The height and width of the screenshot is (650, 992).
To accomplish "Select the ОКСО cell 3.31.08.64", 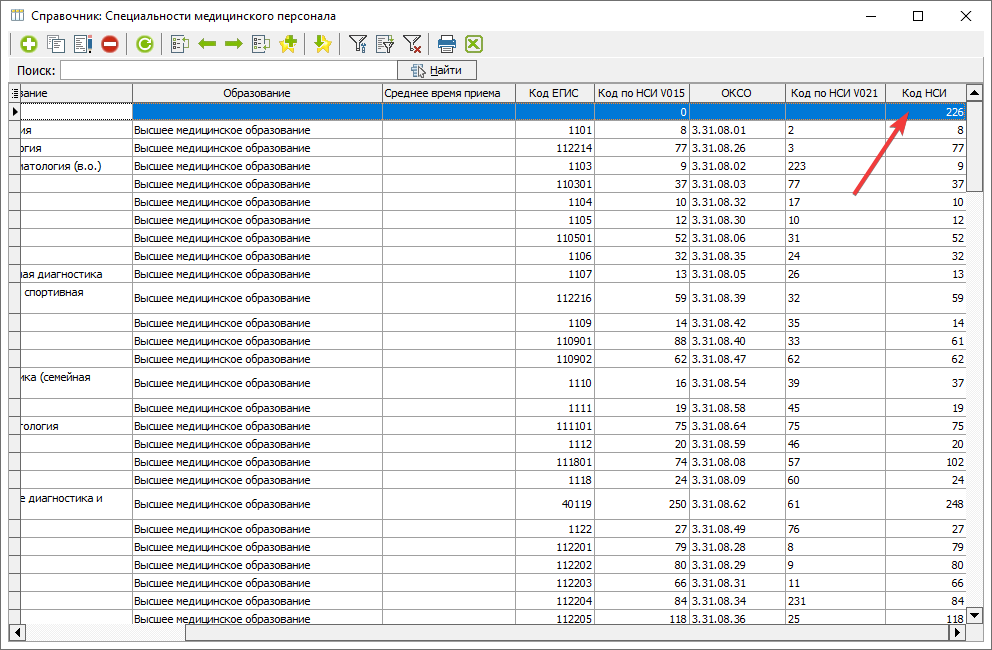I will coord(737,426).
